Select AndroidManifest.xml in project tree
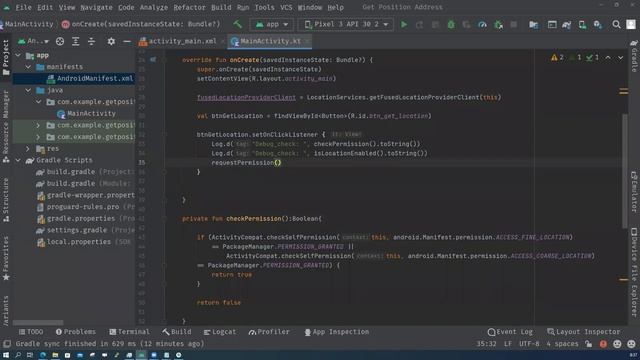This screenshot has height=360, width=640. pos(73,78)
